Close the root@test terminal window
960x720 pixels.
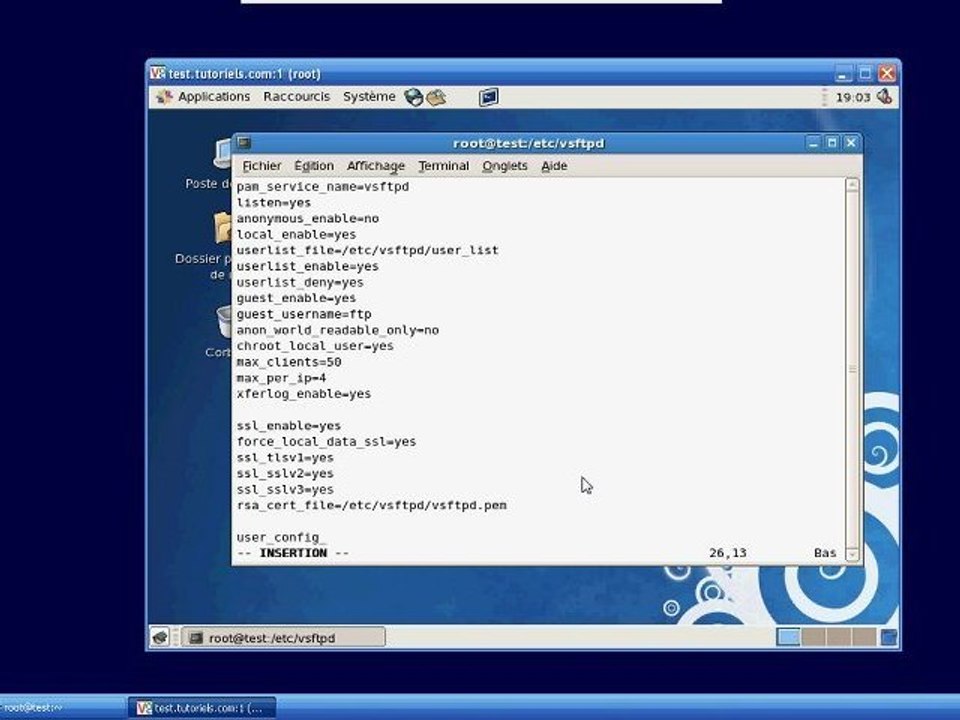pyautogui.click(x=851, y=143)
